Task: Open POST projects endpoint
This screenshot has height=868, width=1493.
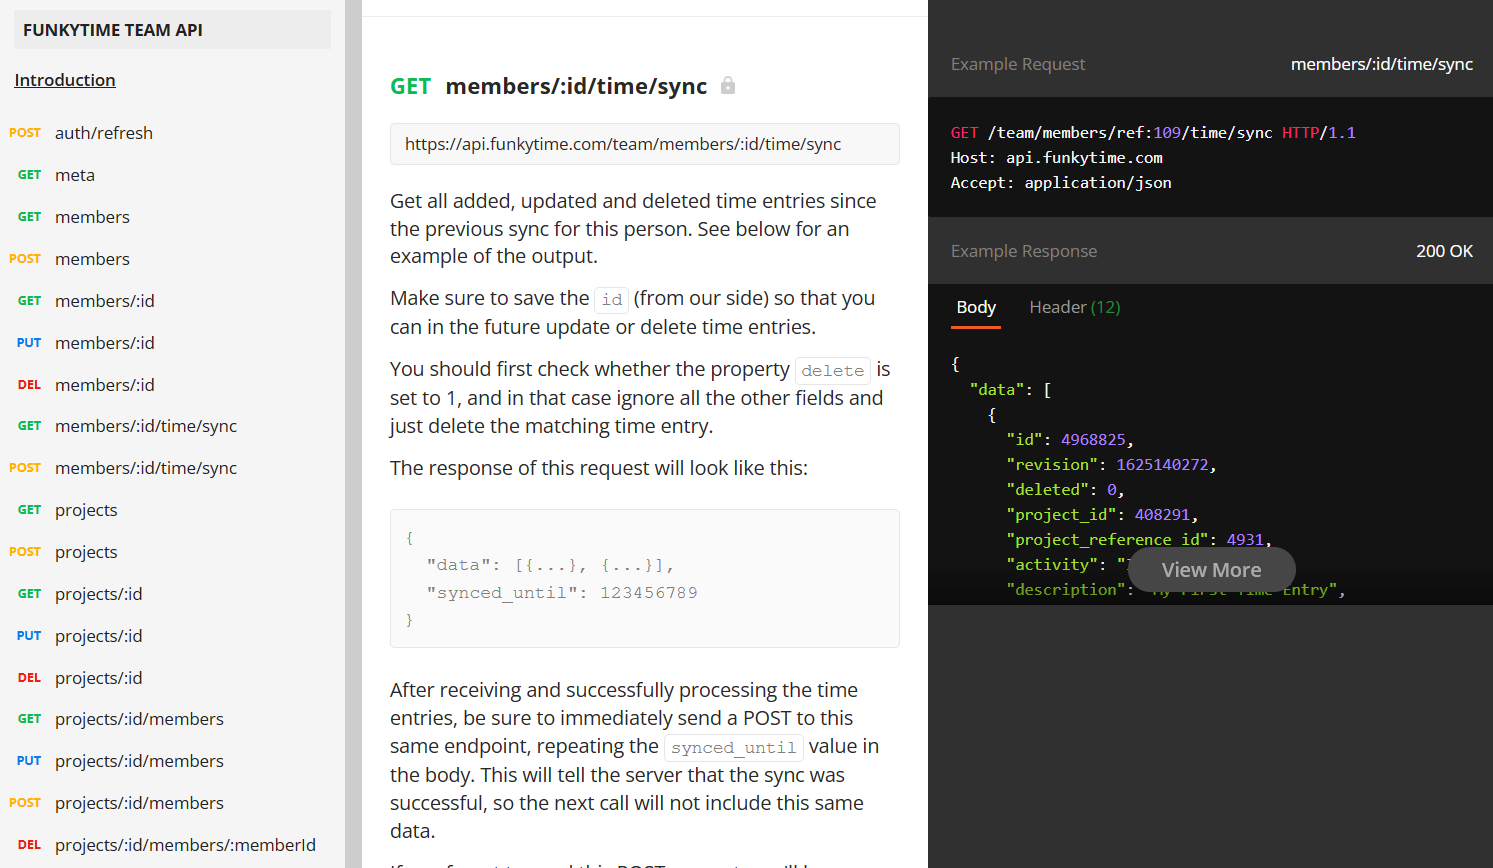Action: click(x=63, y=552)
